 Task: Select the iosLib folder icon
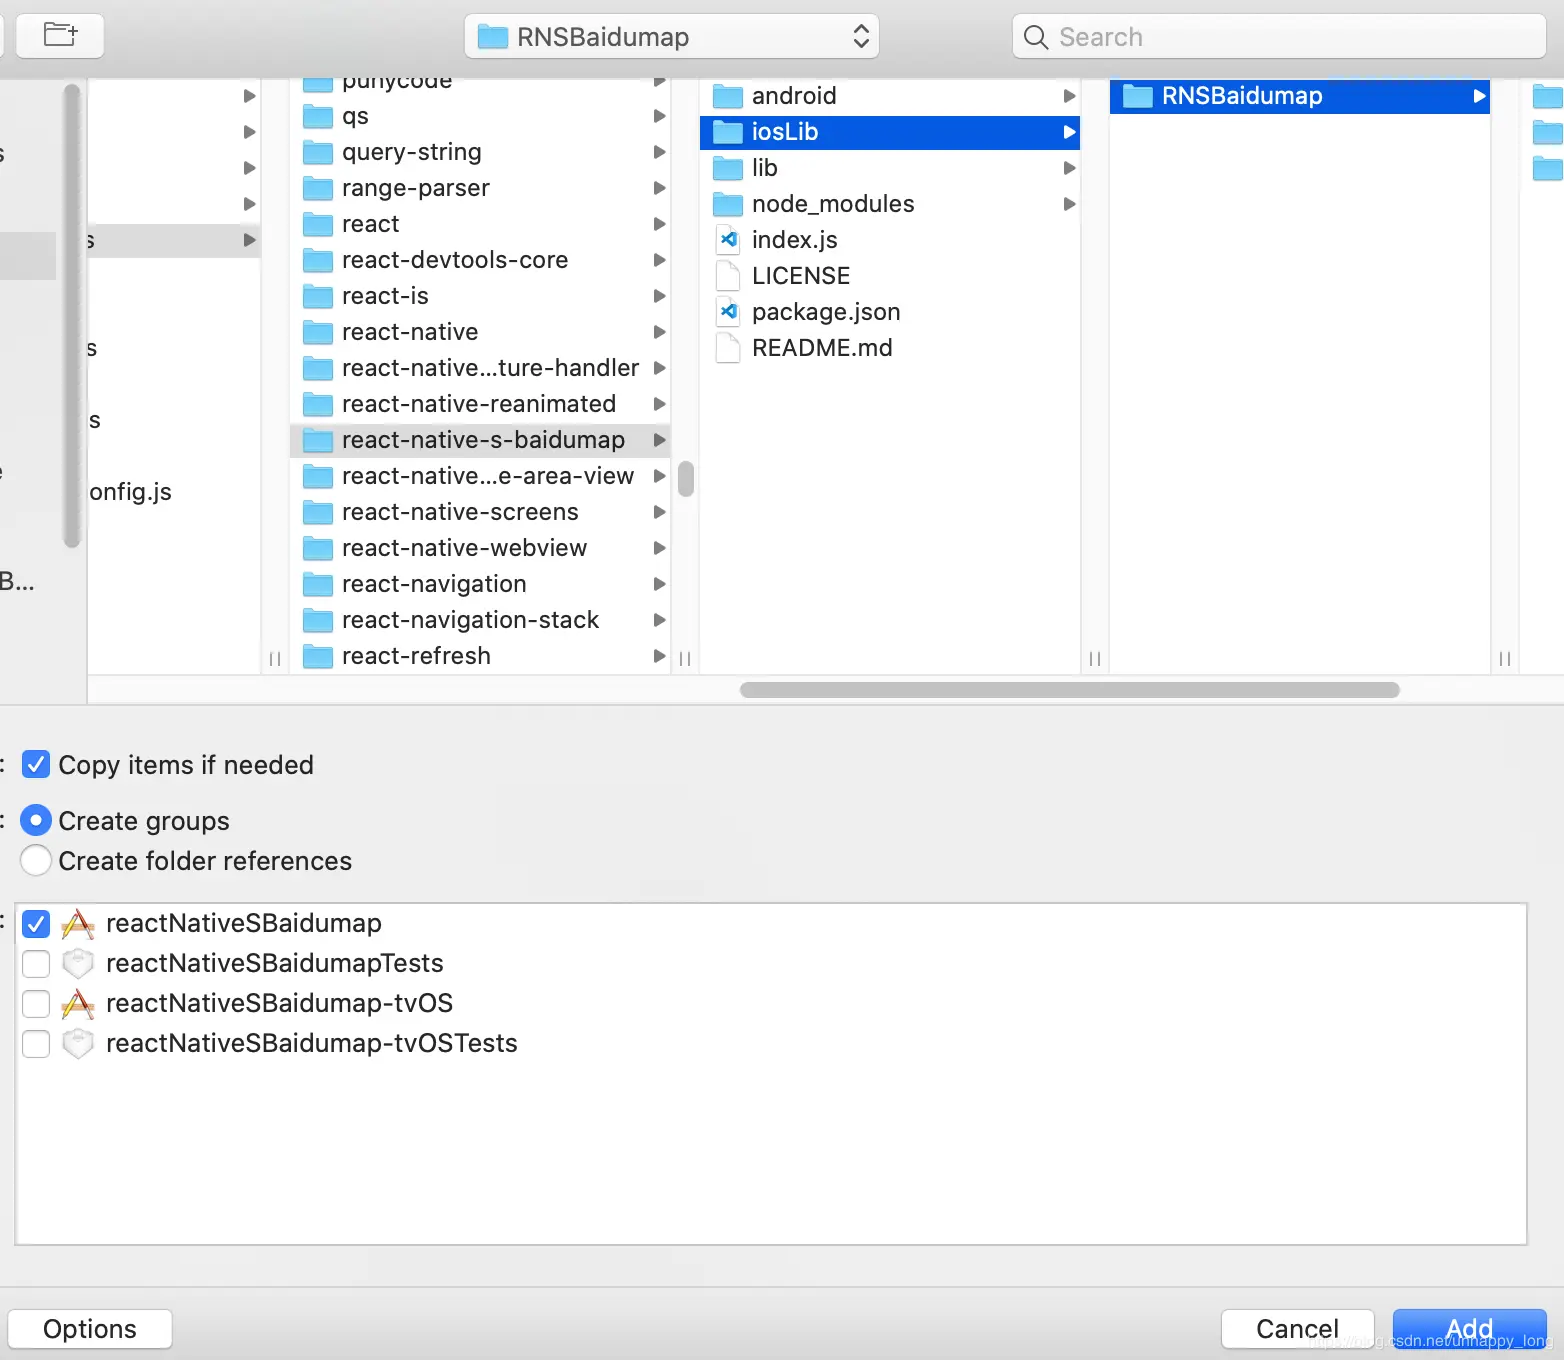tap(728, 132)
